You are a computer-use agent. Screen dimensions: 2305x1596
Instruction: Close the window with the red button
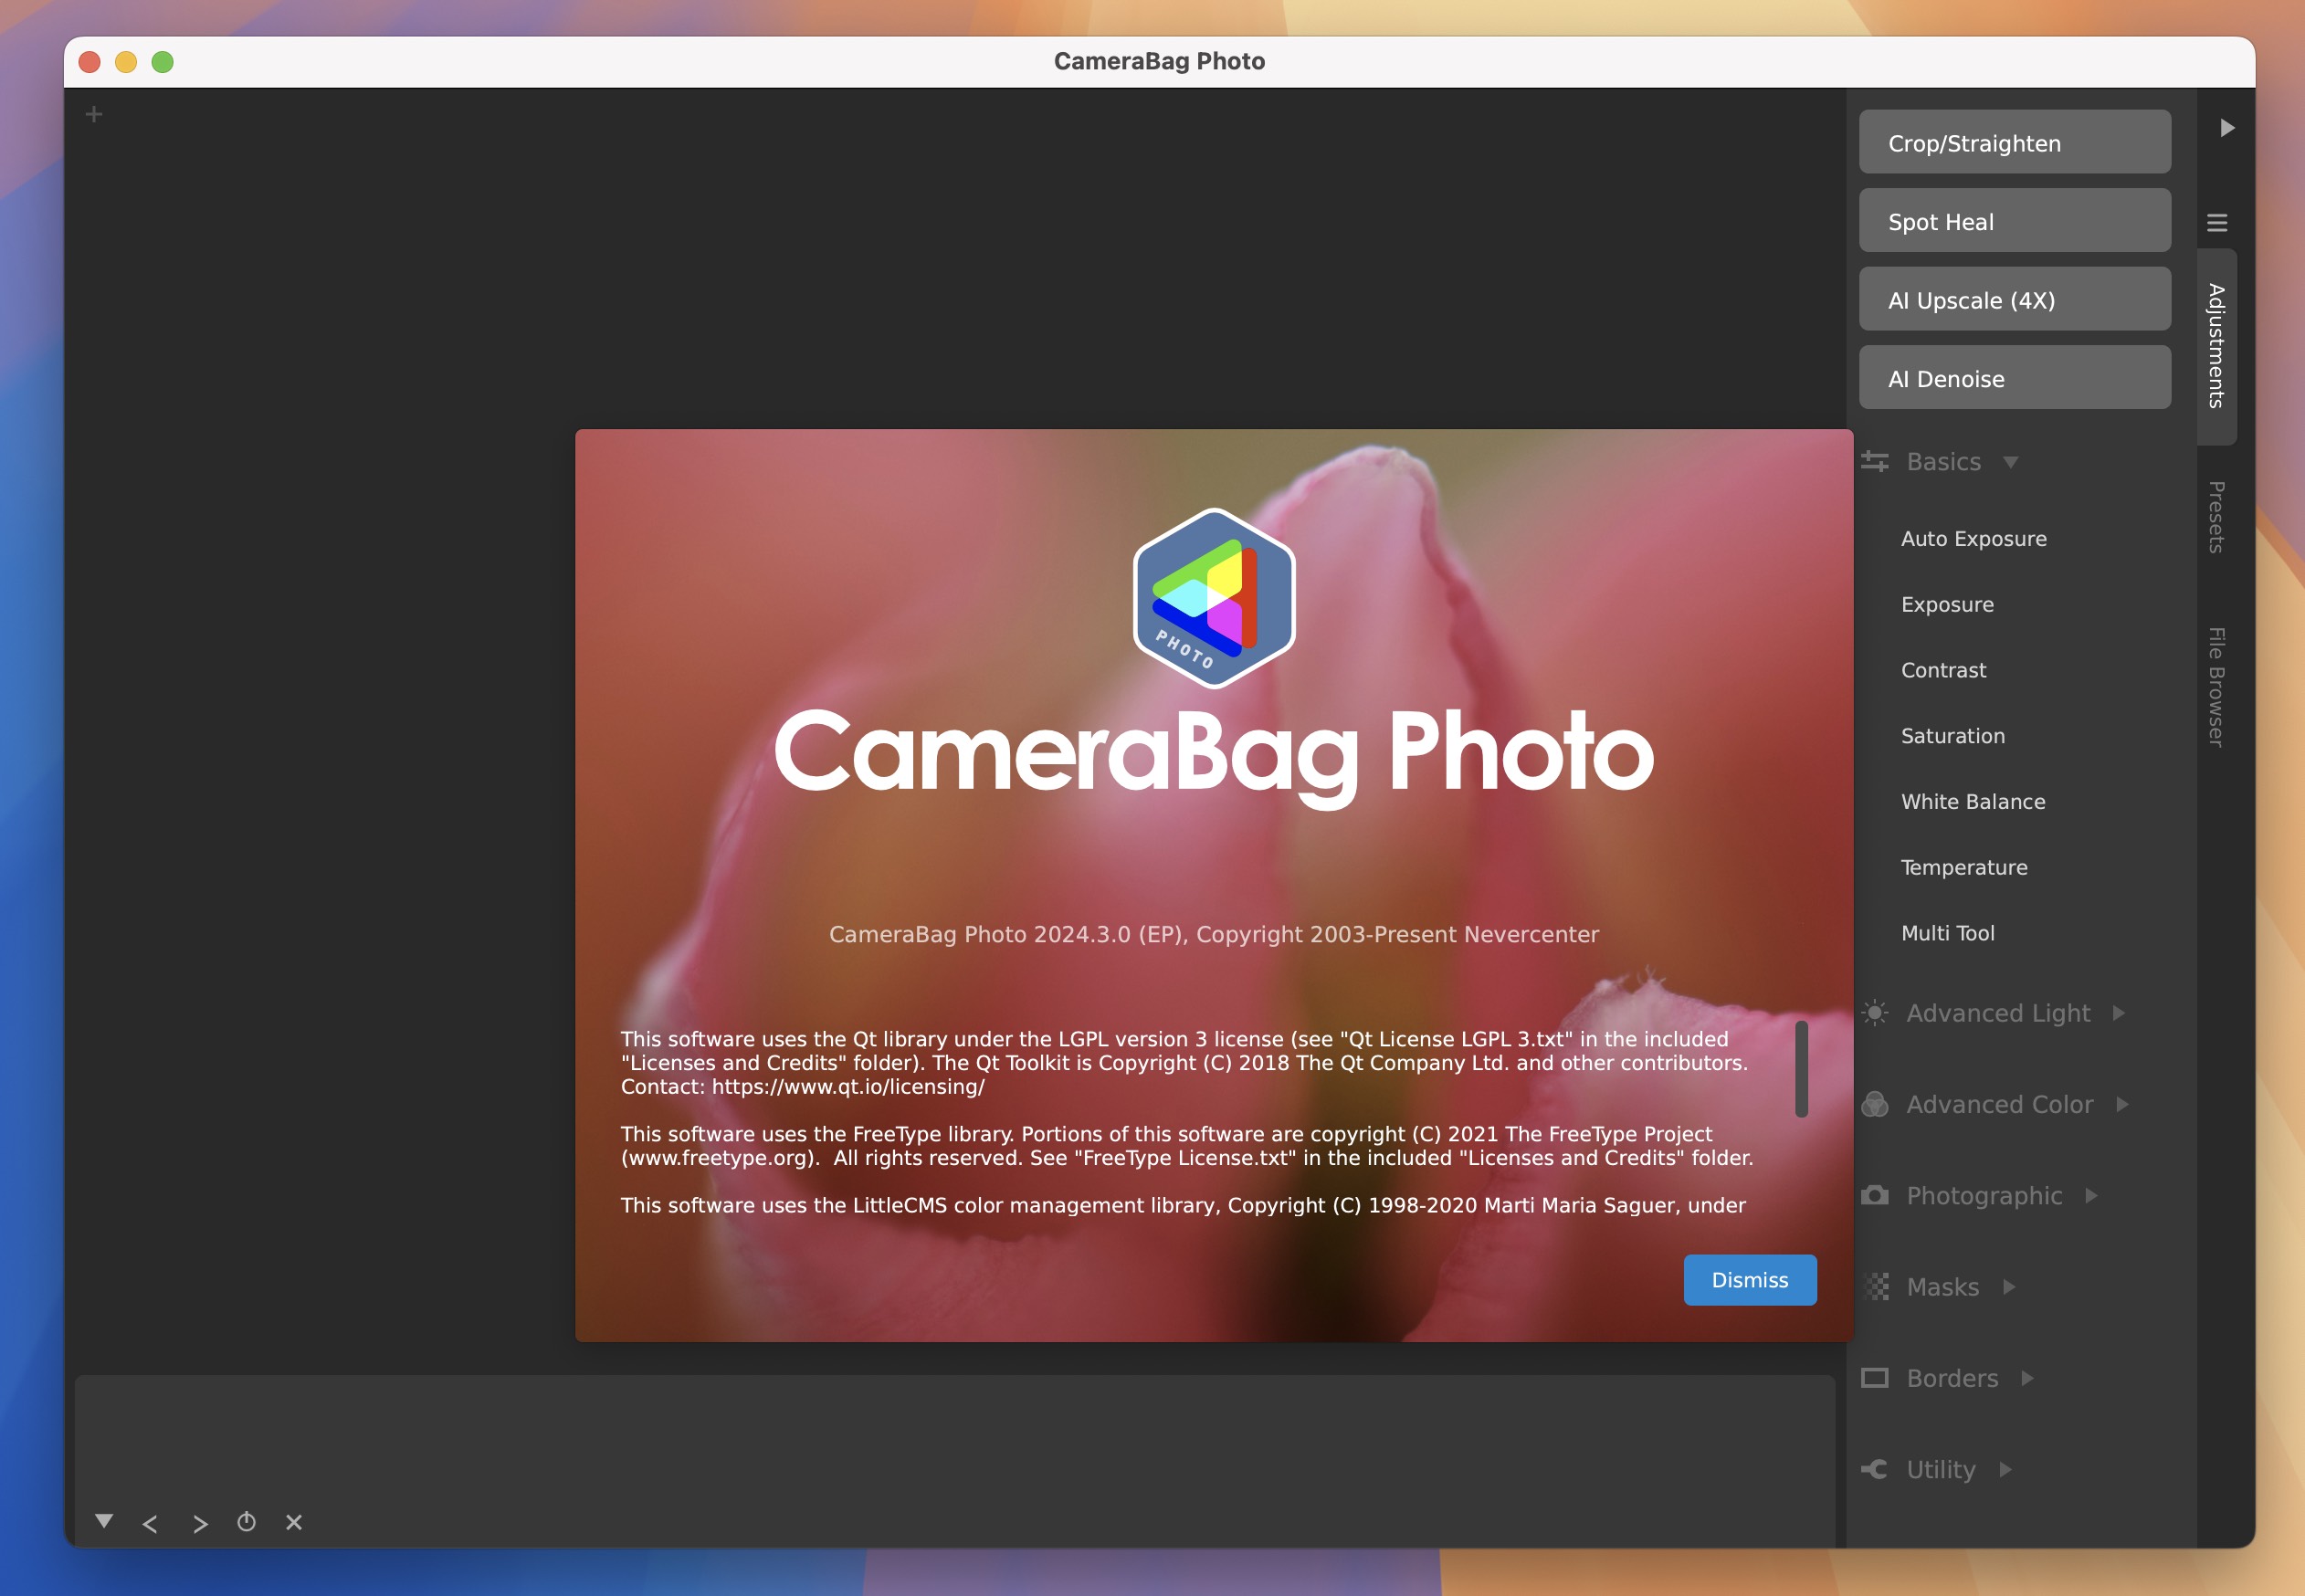[89, 62]
